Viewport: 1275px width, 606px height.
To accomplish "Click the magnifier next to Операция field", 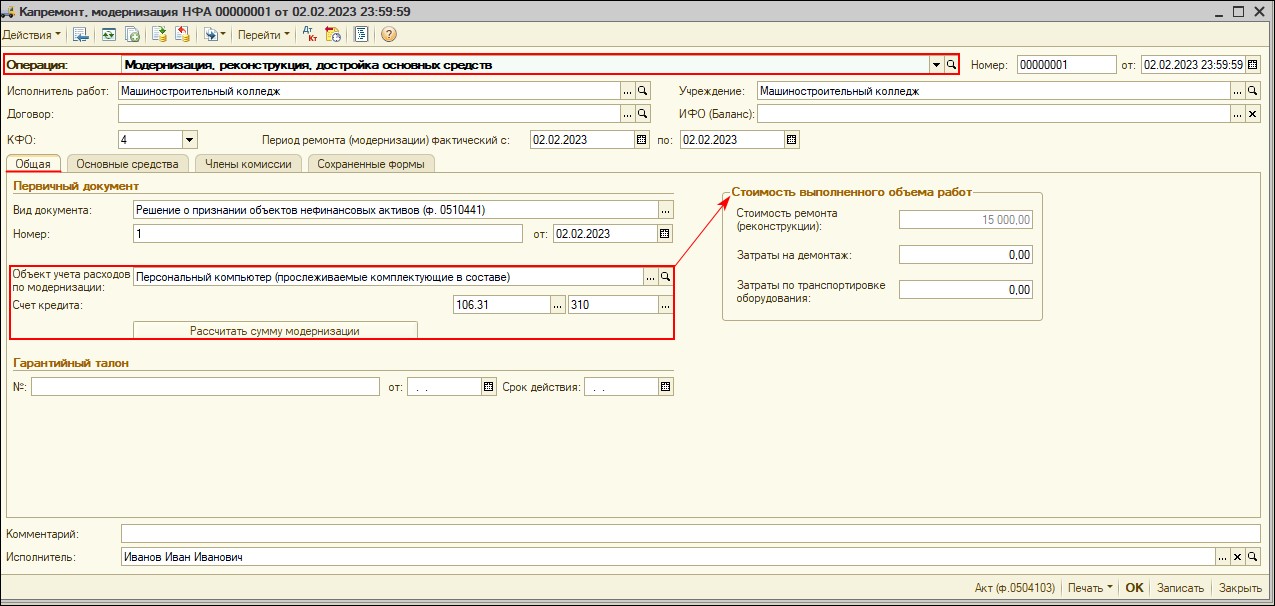I will (x=951, y=65).
